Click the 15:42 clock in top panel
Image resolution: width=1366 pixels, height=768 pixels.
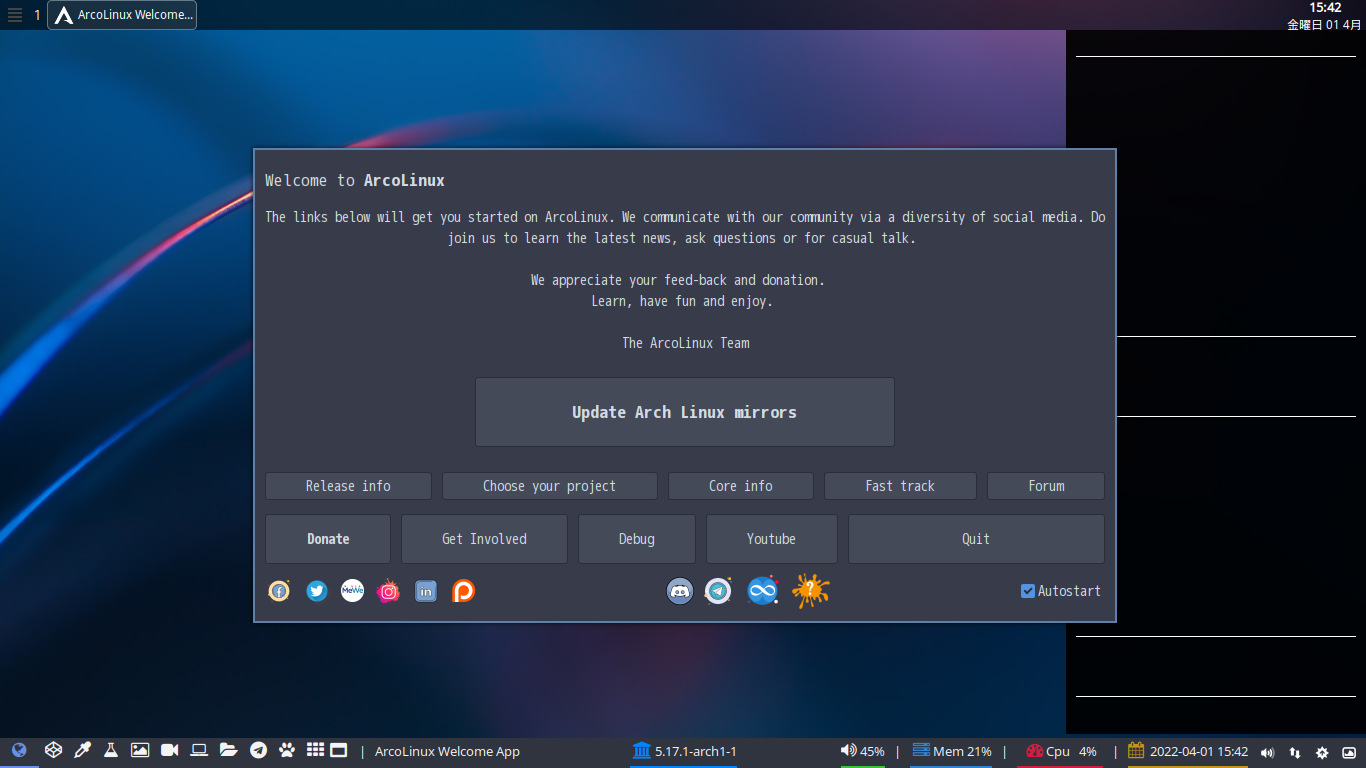tap(1325, 8)
